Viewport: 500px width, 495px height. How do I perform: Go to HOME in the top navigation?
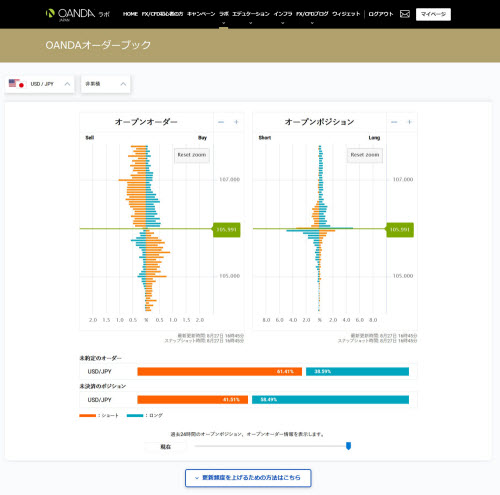(130, 14)
